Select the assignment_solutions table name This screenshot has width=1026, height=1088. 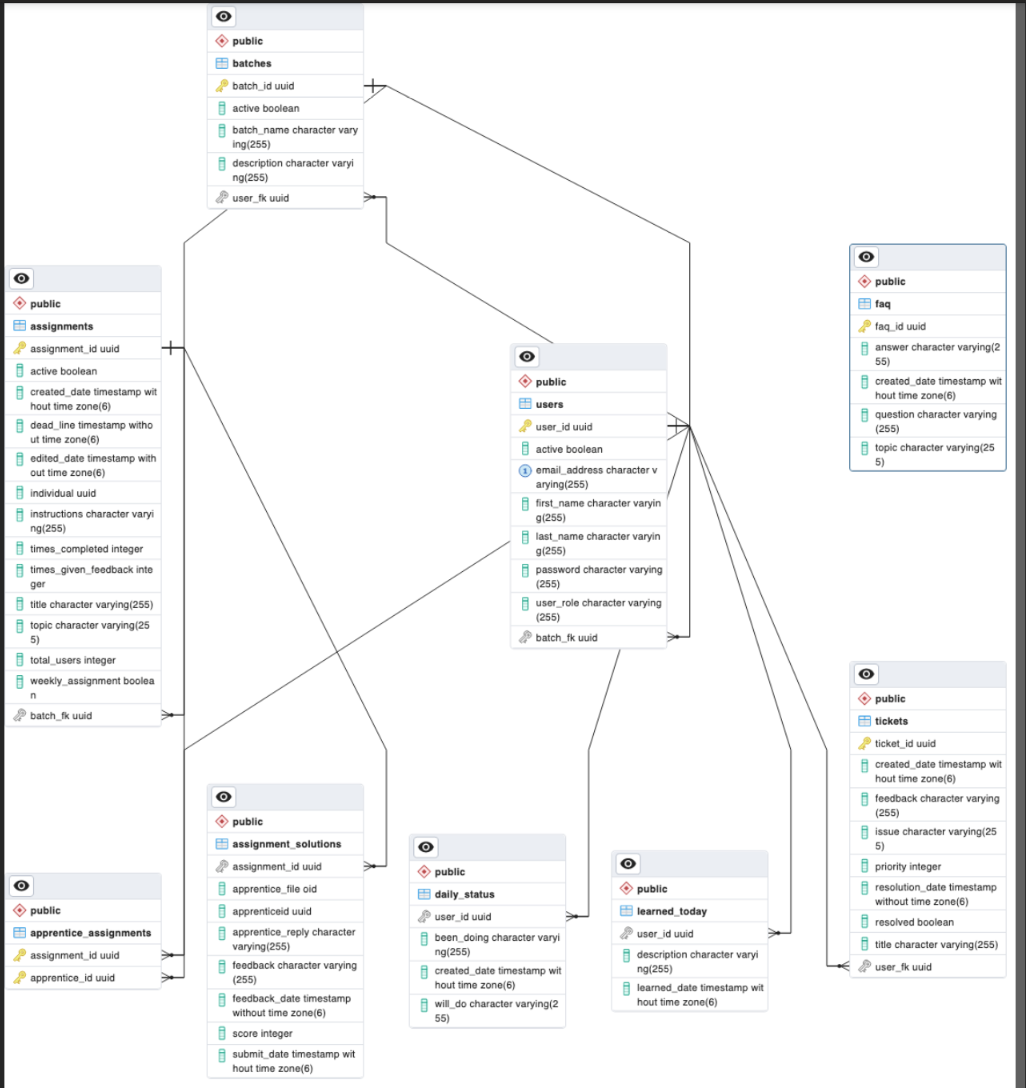[287, 844]
